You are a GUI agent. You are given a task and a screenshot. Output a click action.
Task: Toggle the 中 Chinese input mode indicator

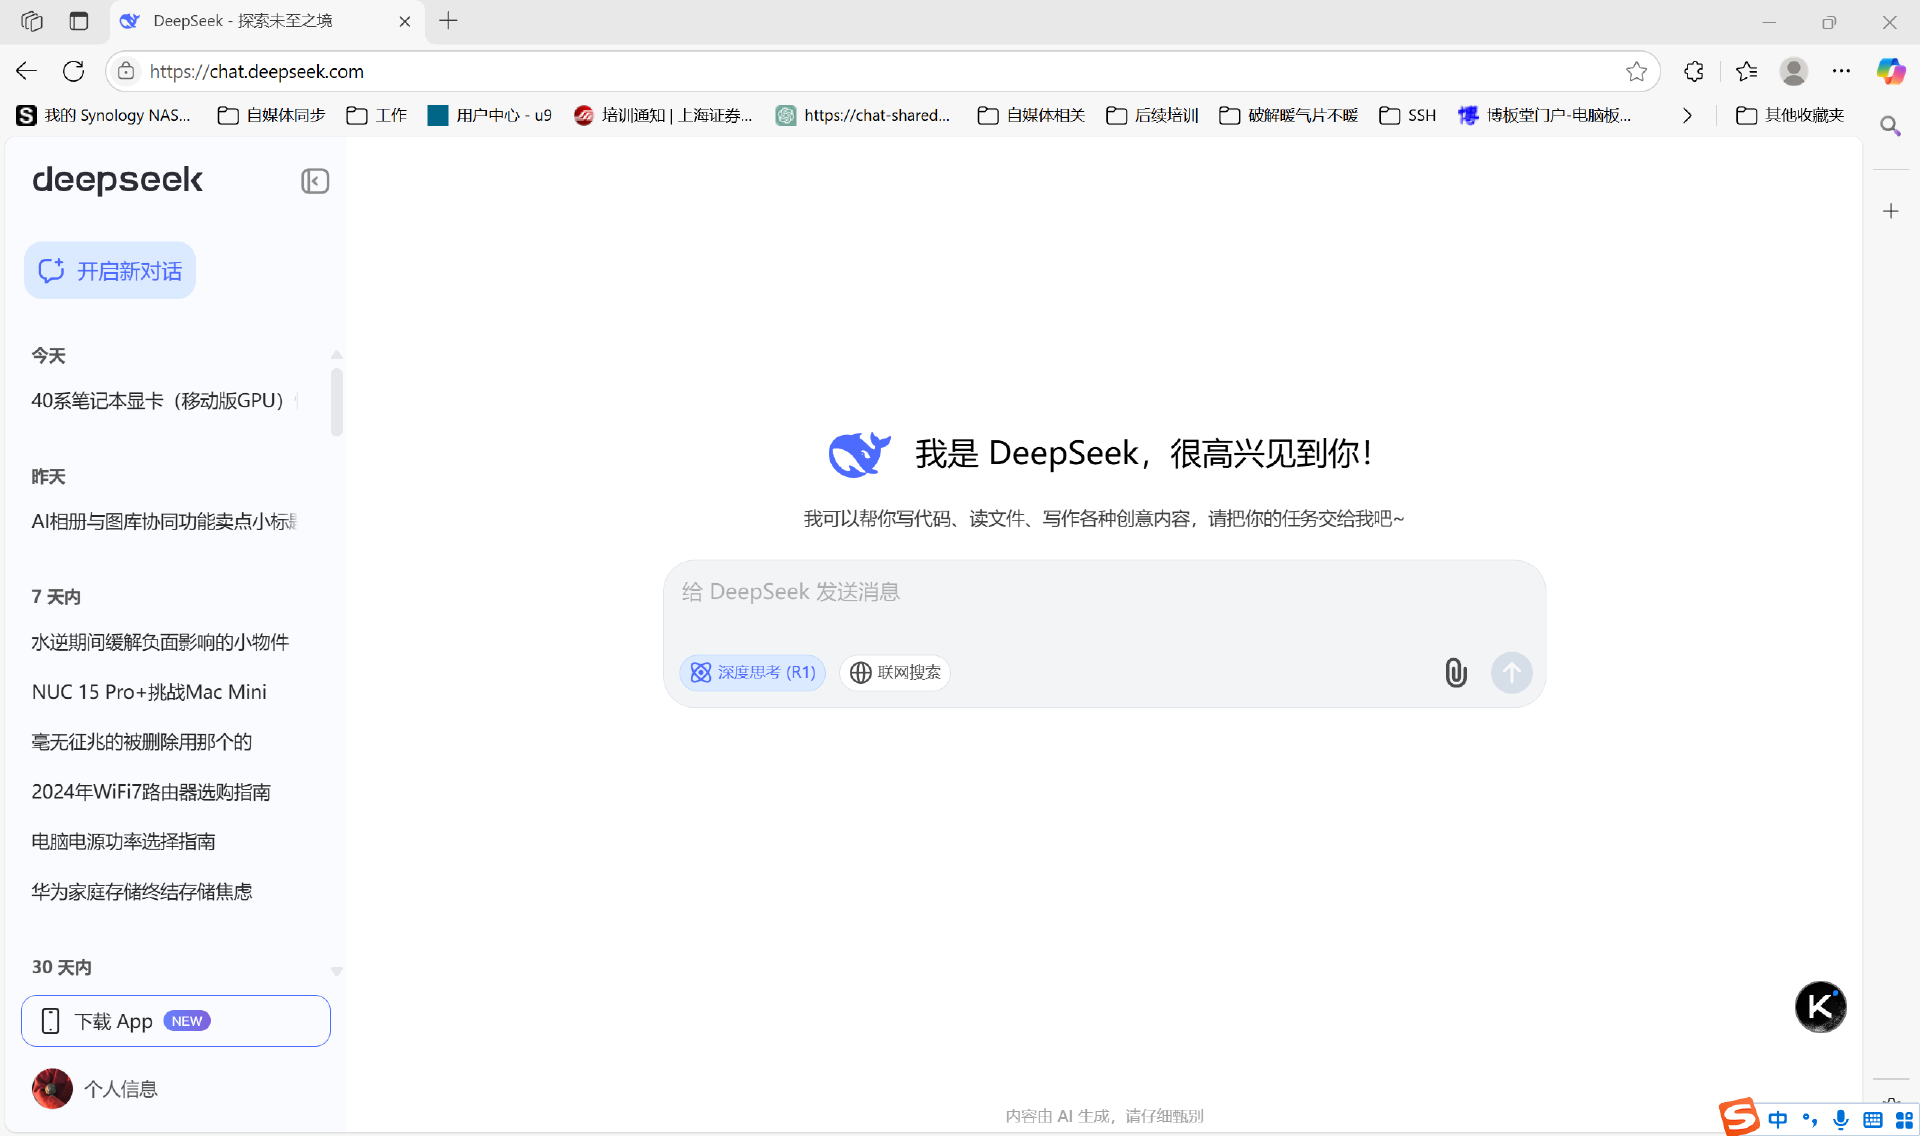(x=1777, y=1119)
